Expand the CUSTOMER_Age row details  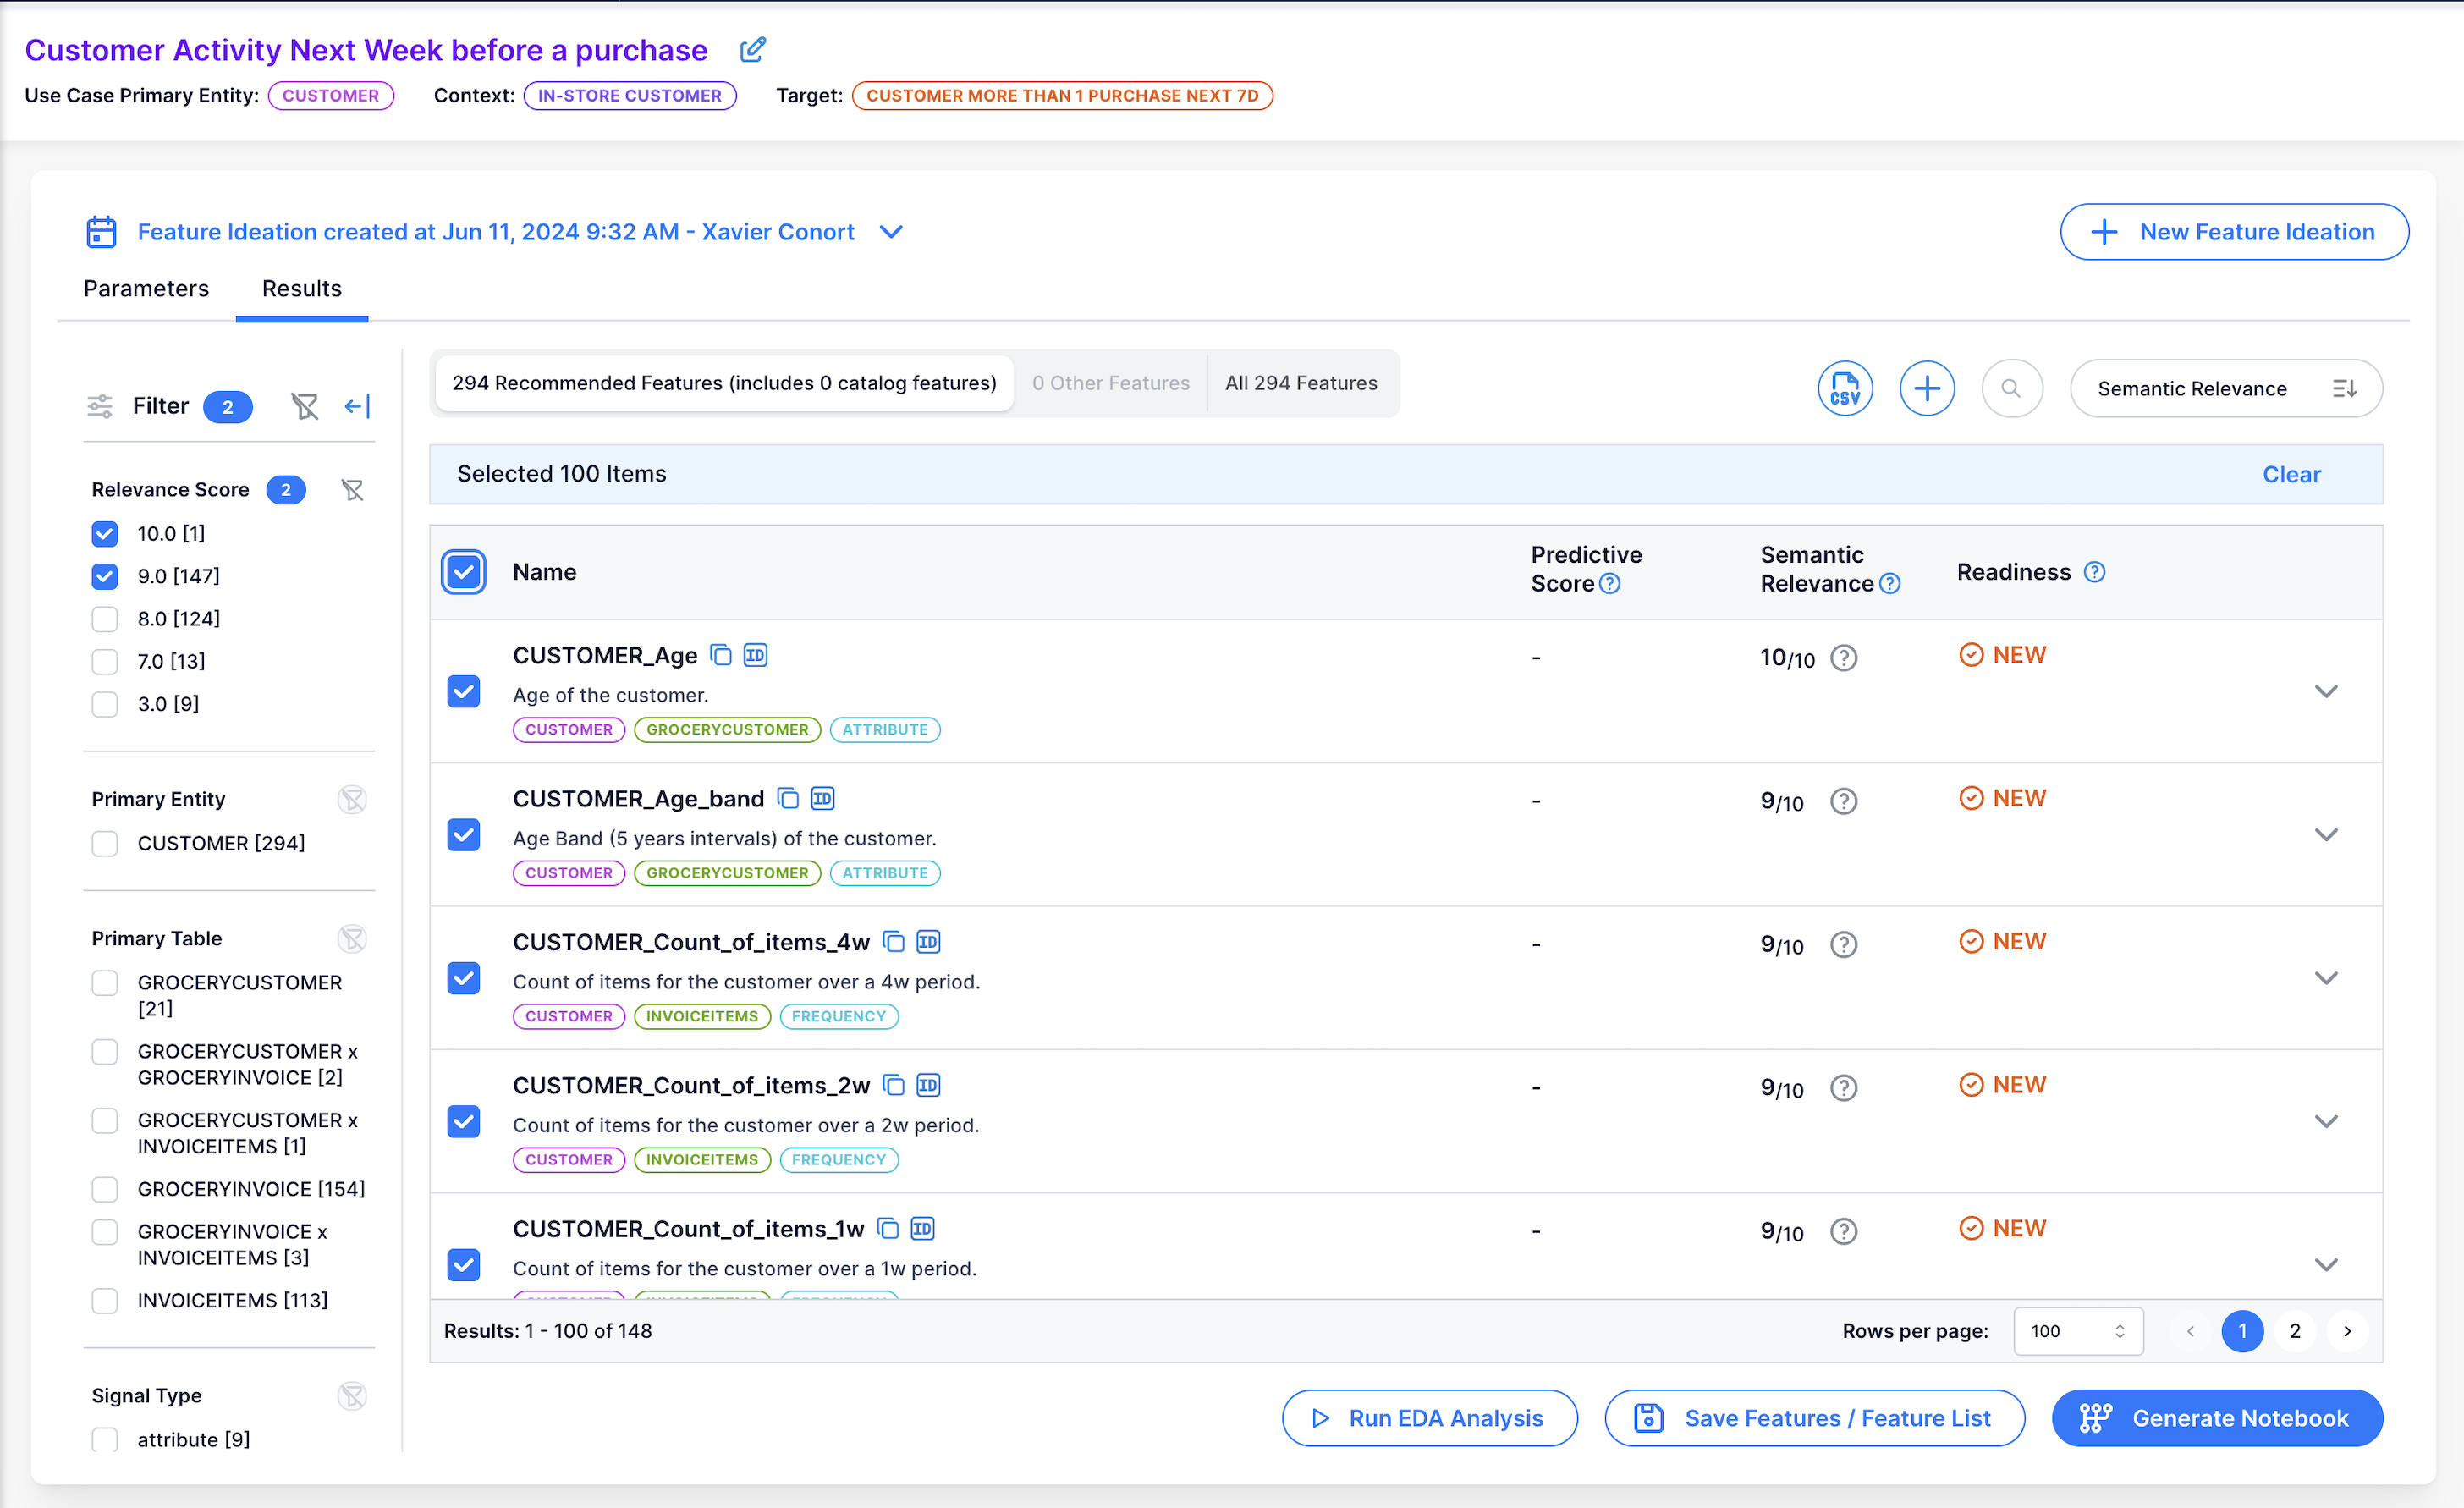click(x=2326, y=691)
